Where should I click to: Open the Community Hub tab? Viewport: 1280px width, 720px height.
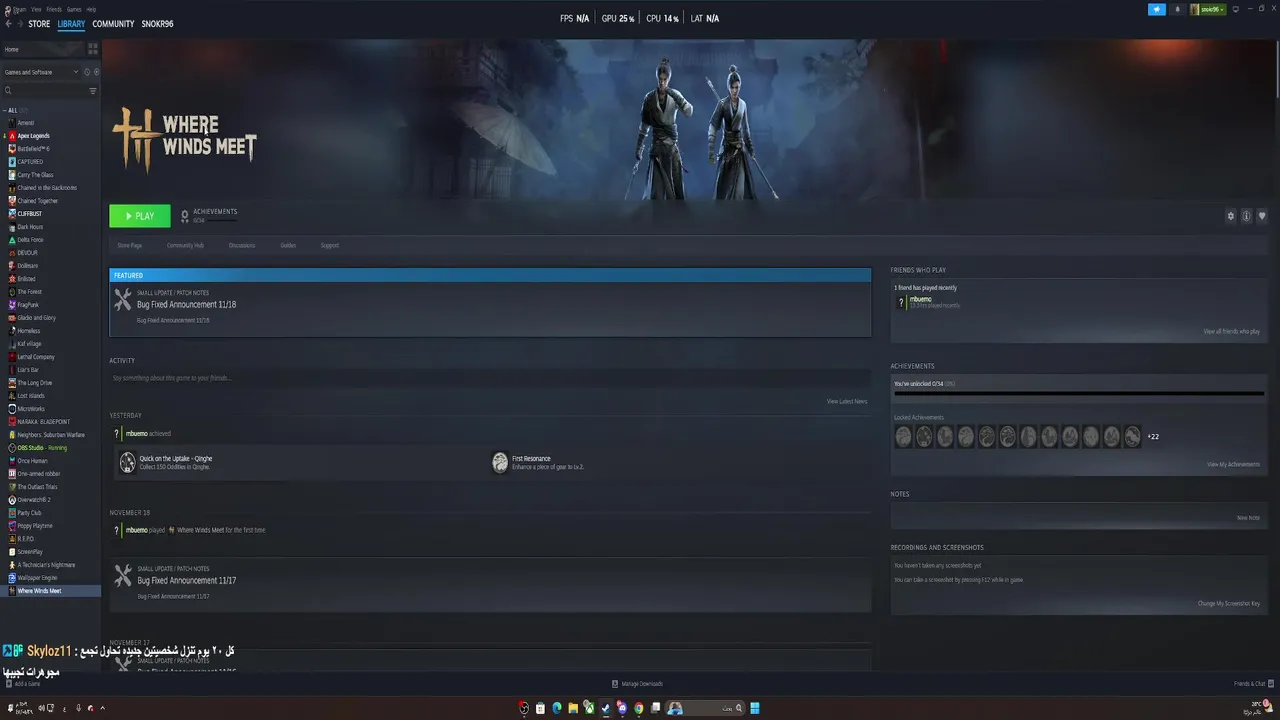pos(185,245)
